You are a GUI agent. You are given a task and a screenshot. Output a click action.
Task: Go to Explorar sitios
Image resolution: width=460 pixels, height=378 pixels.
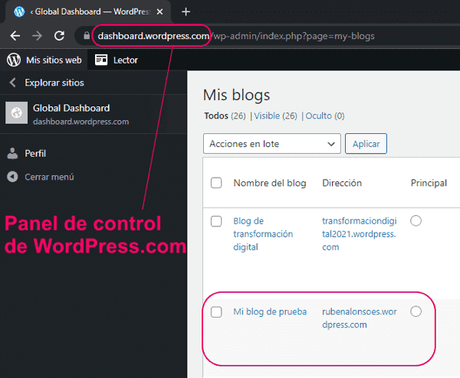pyautogui.click(x=54, y=83)
